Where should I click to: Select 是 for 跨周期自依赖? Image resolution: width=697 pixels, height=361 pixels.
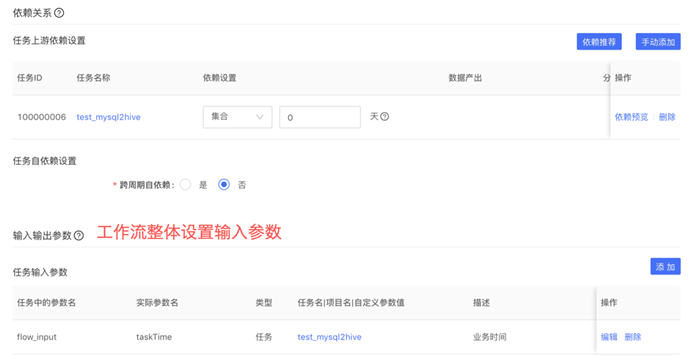pos(185,185)
